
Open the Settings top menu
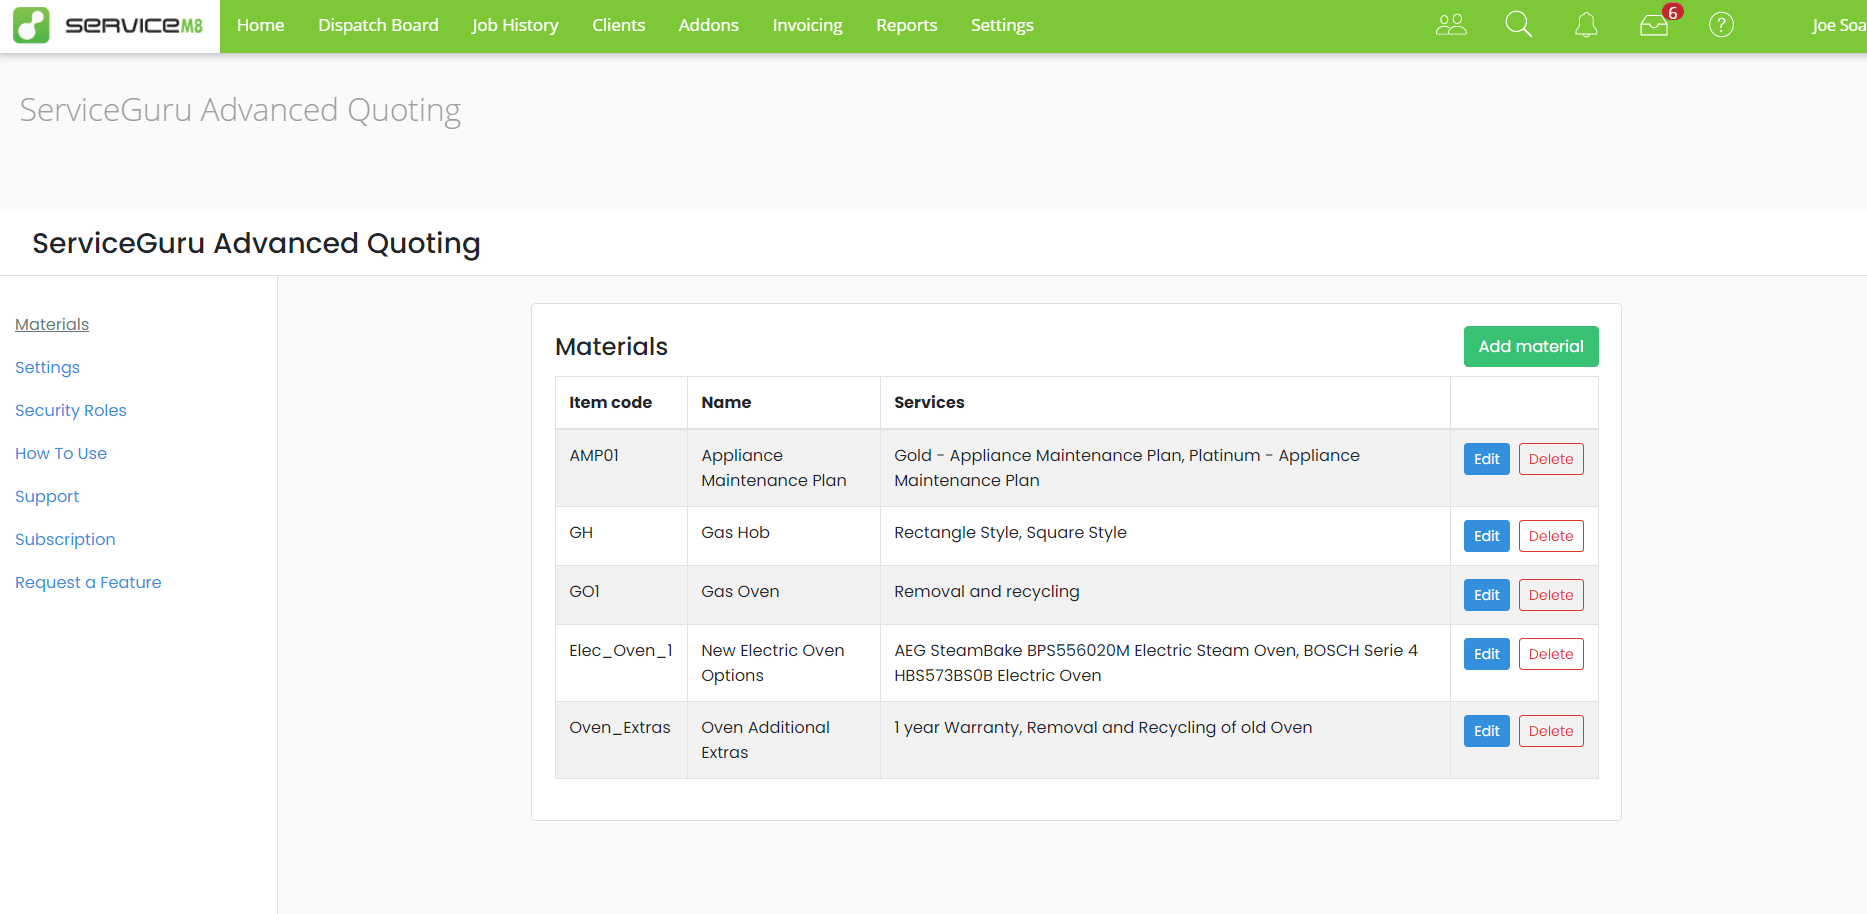tap(1002, 25)
